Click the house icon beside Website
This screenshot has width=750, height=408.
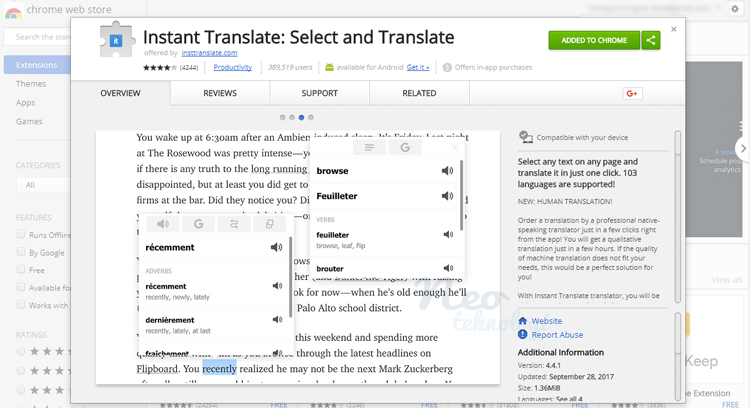(522, 321)
